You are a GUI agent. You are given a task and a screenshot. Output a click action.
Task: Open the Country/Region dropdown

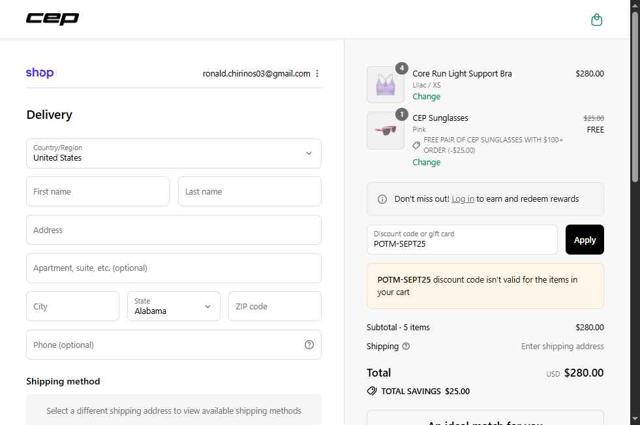click(x=174, y=154)
